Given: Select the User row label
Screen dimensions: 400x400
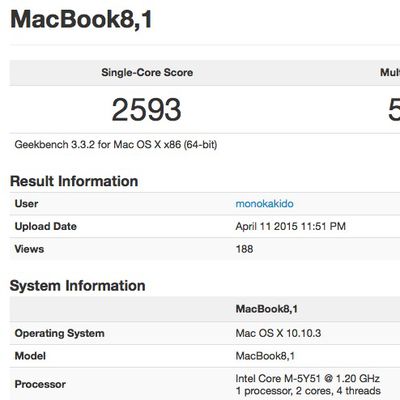Looking at the screenshot, I should (26, 204).
